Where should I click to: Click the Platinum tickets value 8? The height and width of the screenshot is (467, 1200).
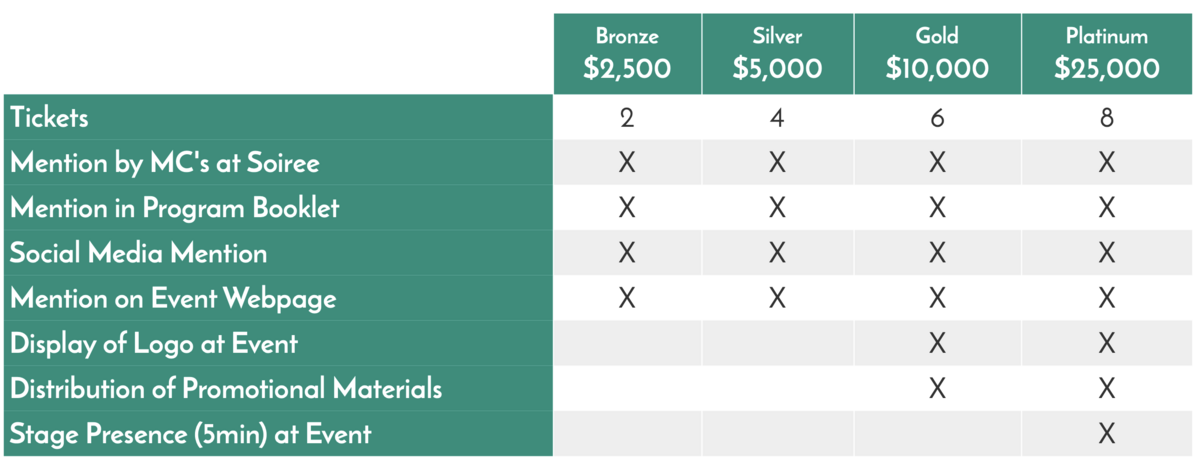tap(1106, 118)
